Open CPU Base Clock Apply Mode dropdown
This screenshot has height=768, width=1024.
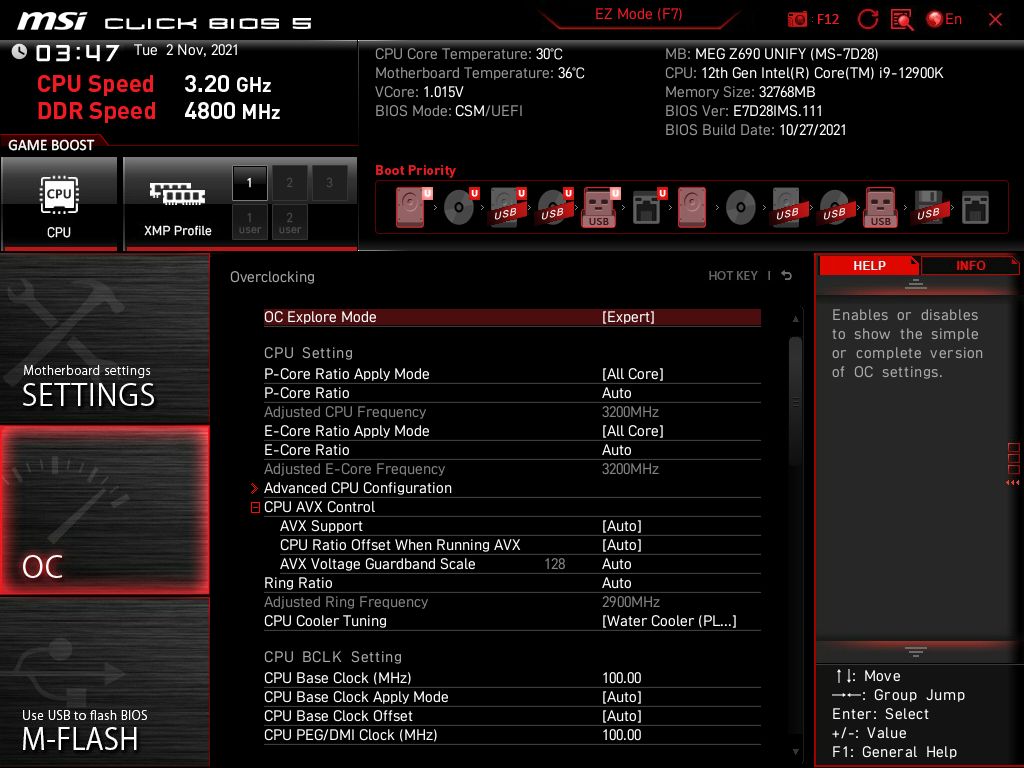(x=622, y=697)
